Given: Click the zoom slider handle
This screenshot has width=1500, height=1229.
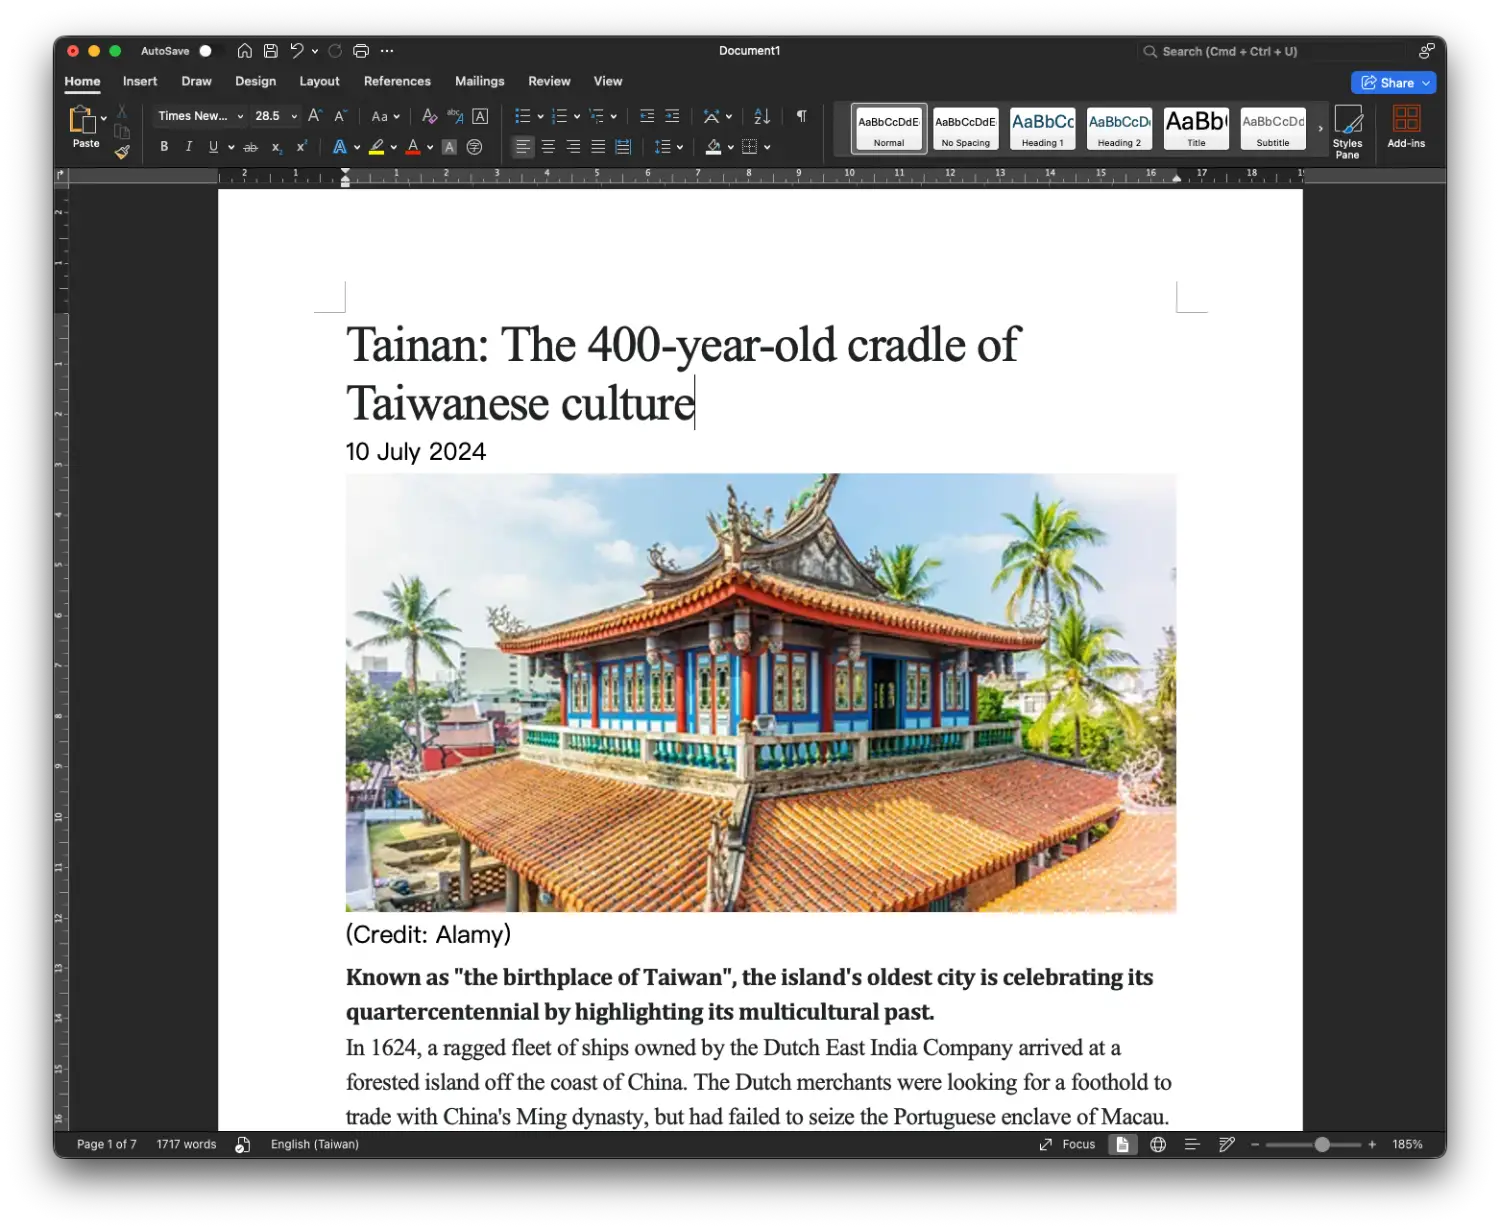Looking at the screenshot, I should 1322,1144.
